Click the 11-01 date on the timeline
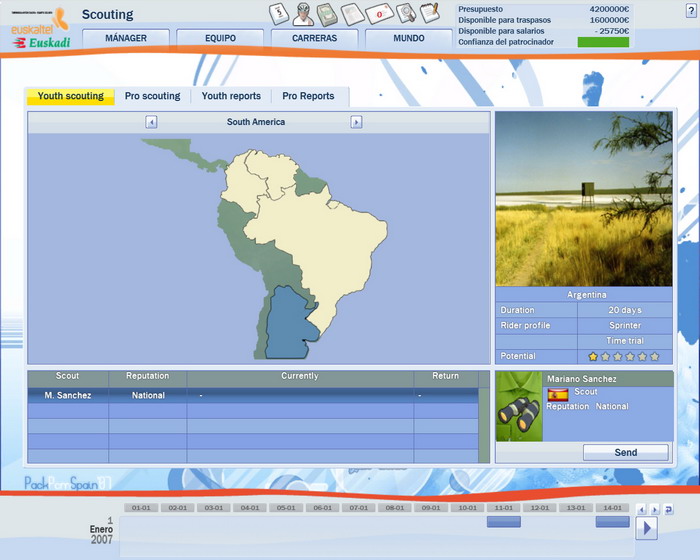This screenshot has width=700, height=560. tap(504, 508)
